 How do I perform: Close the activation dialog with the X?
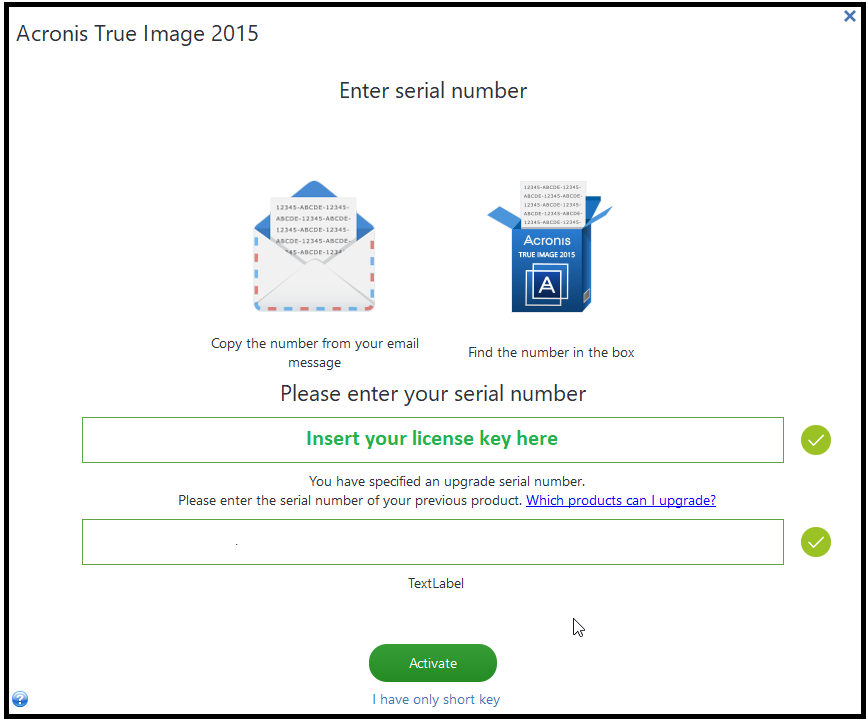click(849, 16)
